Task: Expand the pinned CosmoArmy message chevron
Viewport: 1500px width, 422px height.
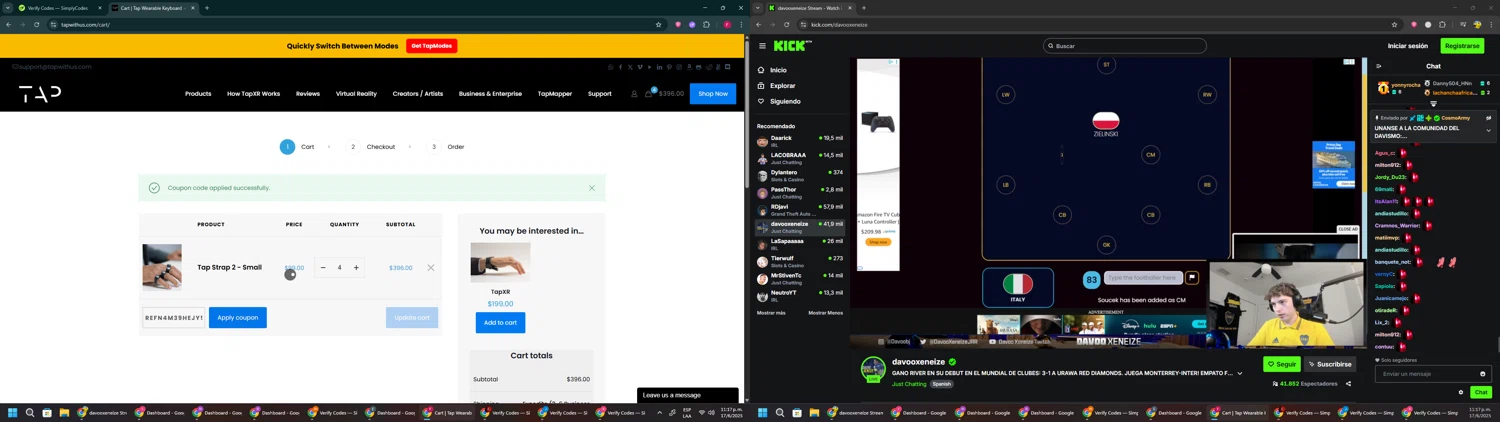Action: pyautogui.click(x=1488, y=130)
